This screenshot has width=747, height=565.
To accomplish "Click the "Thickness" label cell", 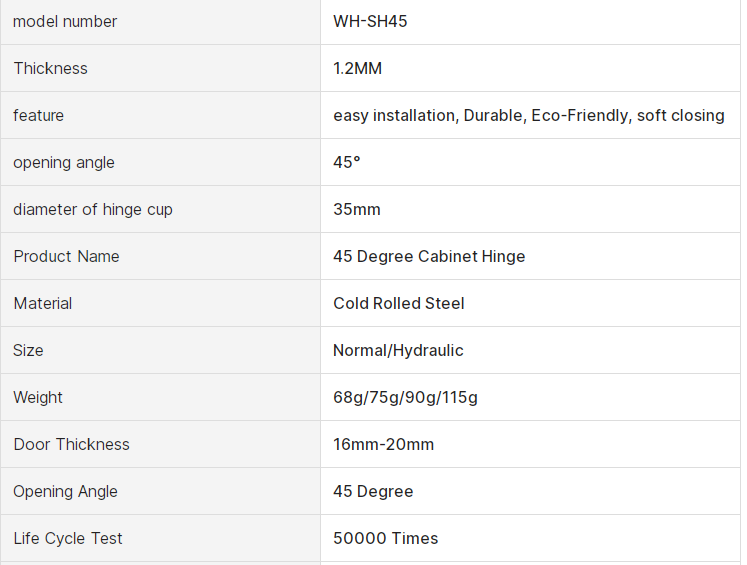I will (x=50, y=68).
